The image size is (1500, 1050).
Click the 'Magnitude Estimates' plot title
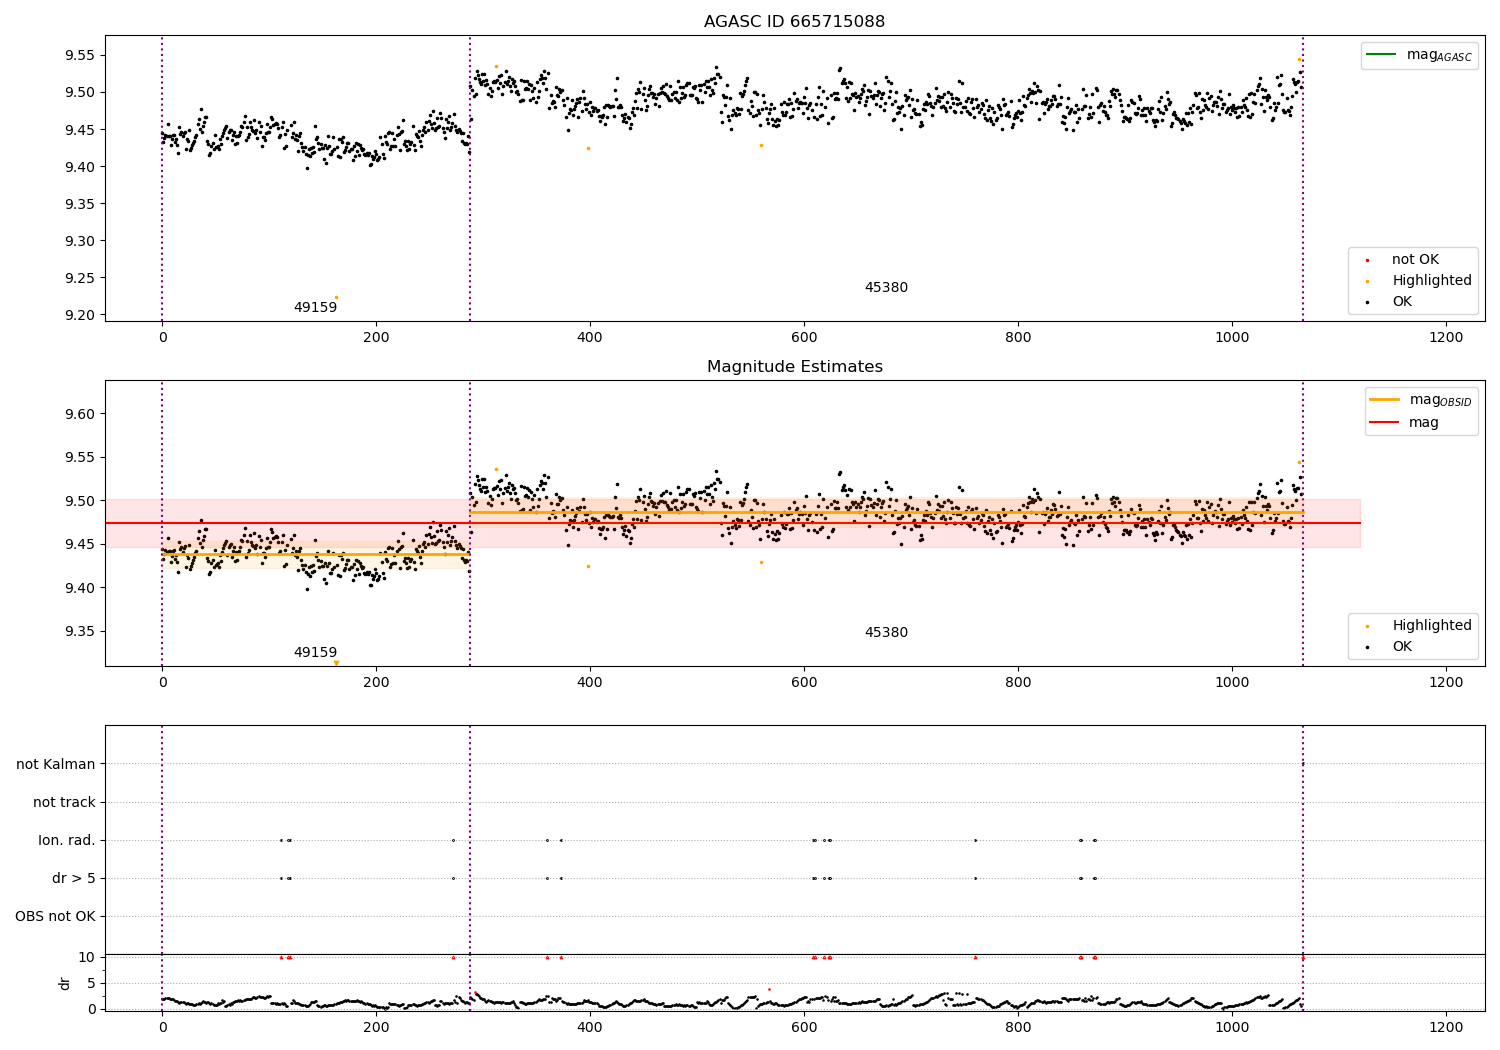[794, 367]
